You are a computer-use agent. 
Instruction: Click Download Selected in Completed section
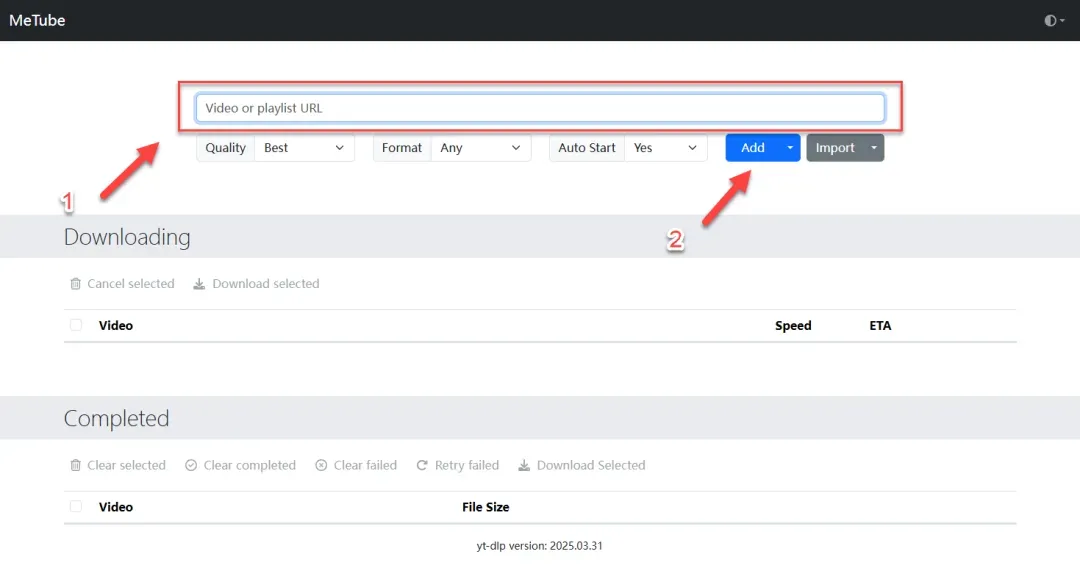582,465
